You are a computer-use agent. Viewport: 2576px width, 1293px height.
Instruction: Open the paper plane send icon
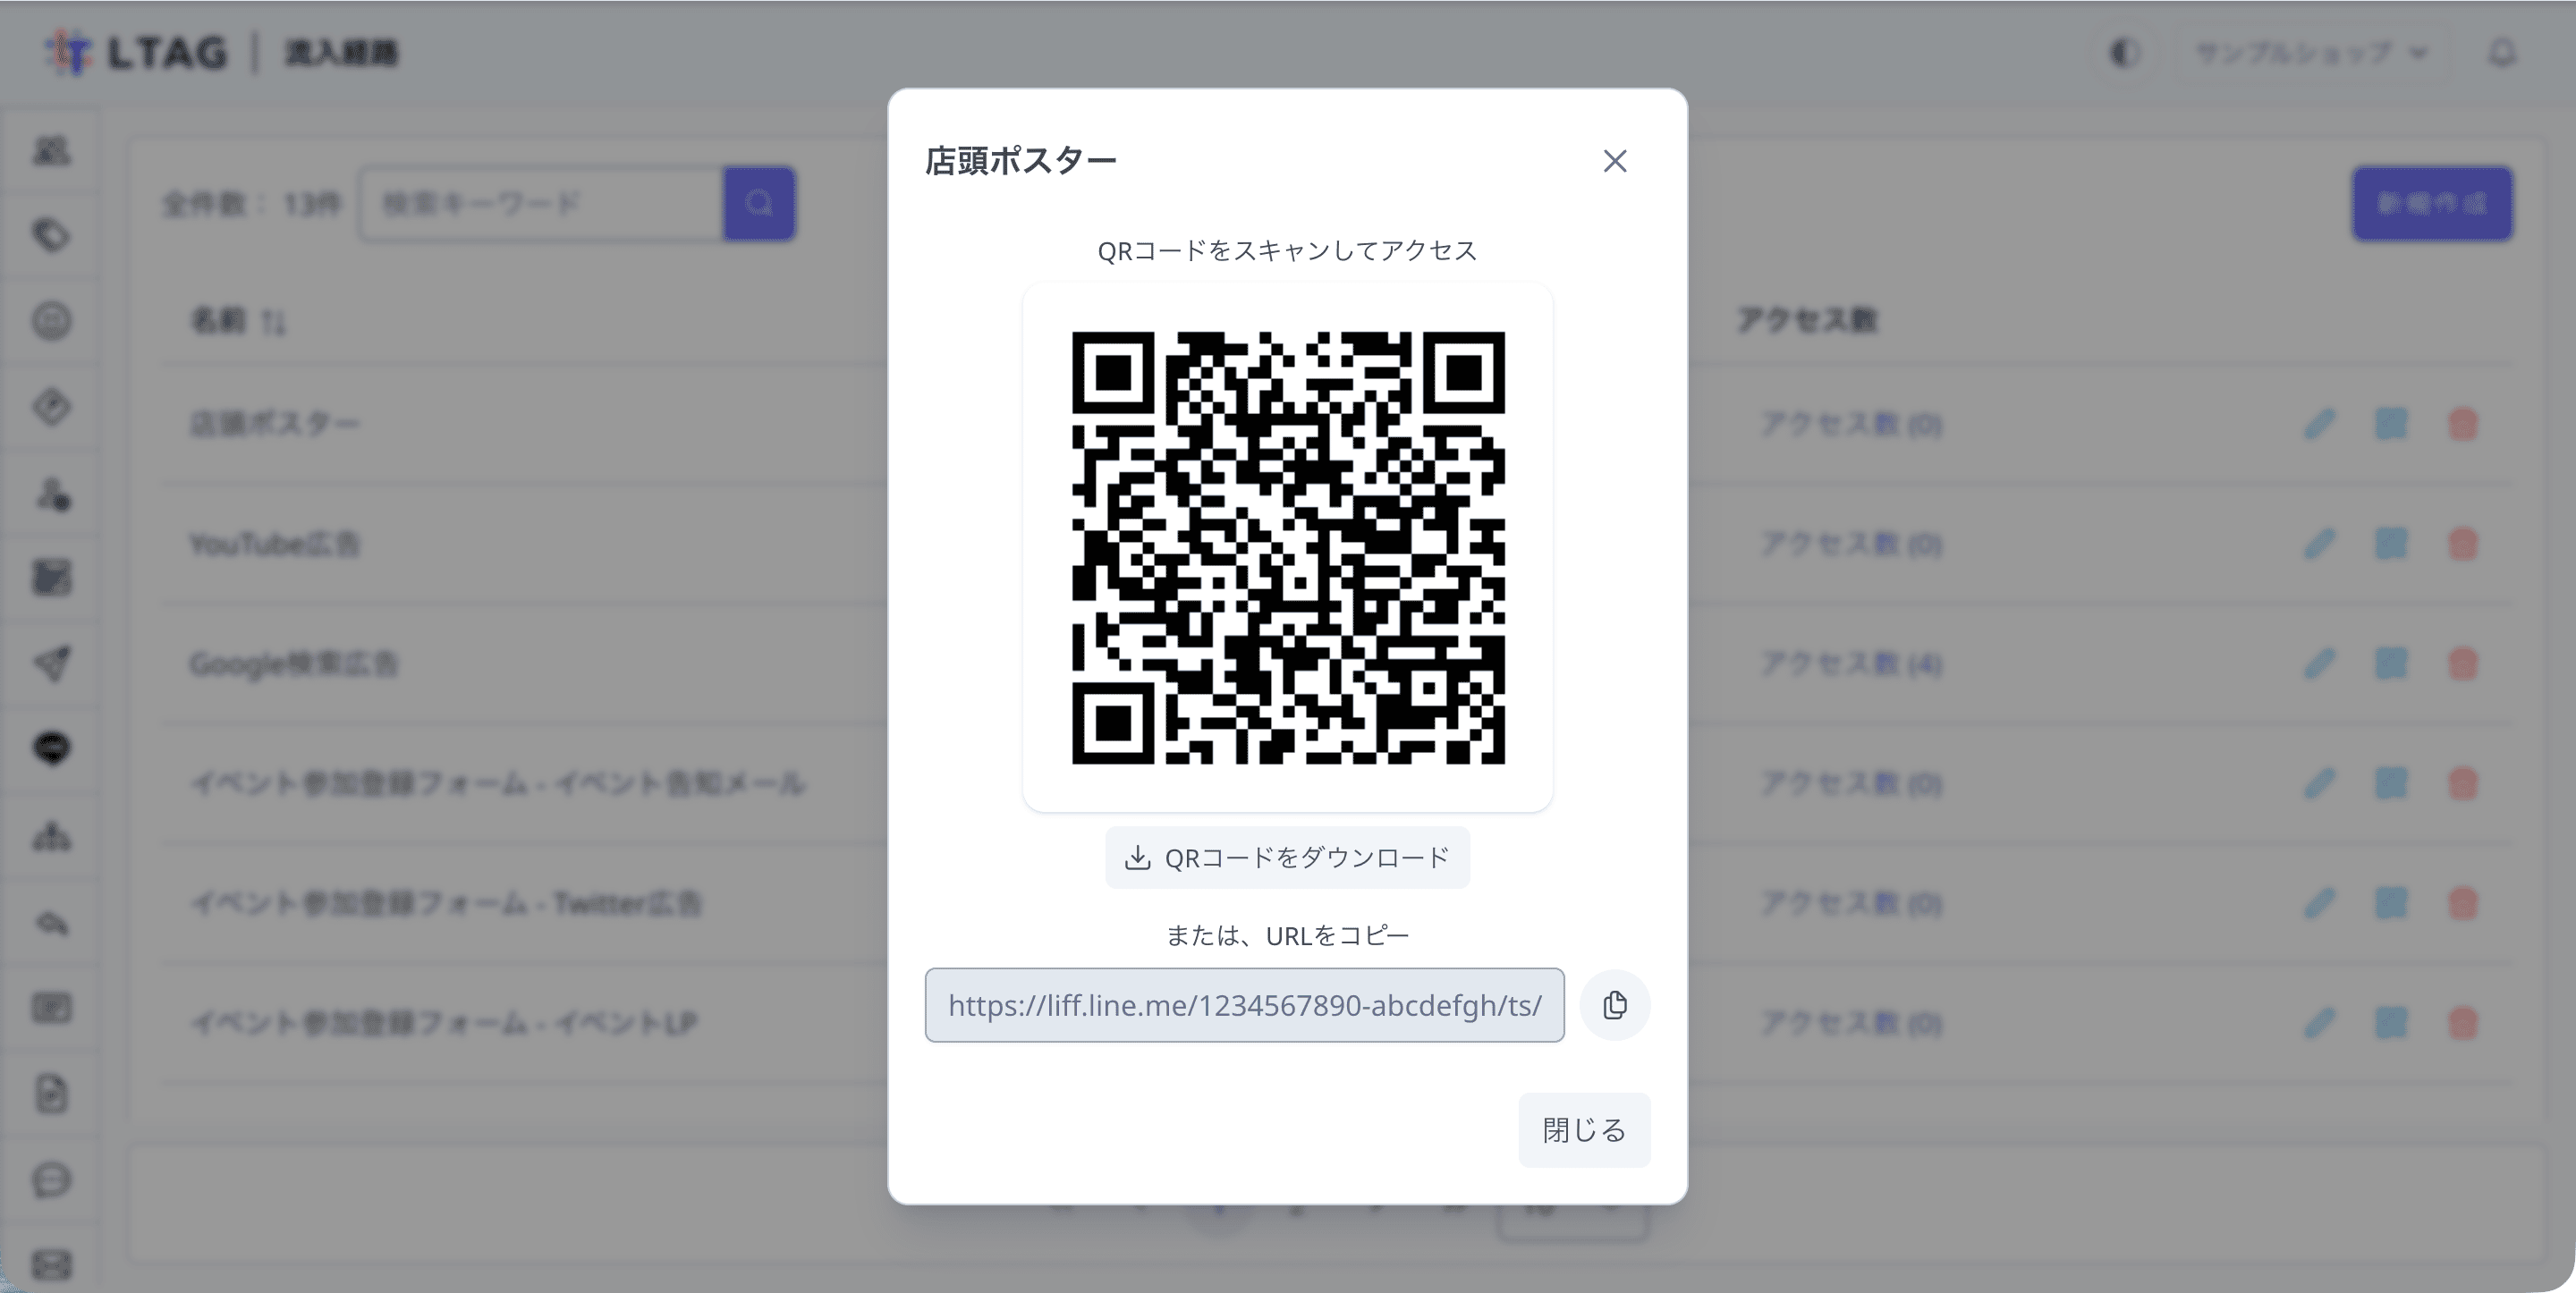[52, 663]
